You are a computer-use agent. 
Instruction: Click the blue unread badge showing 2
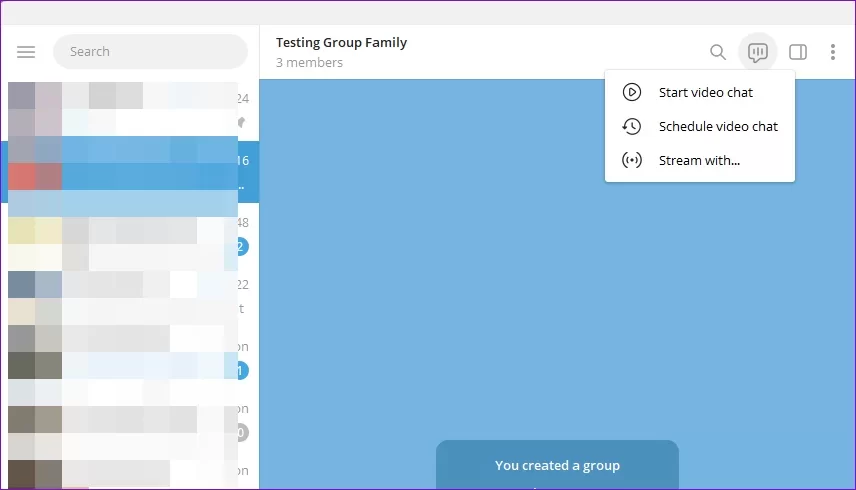tap(240, 247)
